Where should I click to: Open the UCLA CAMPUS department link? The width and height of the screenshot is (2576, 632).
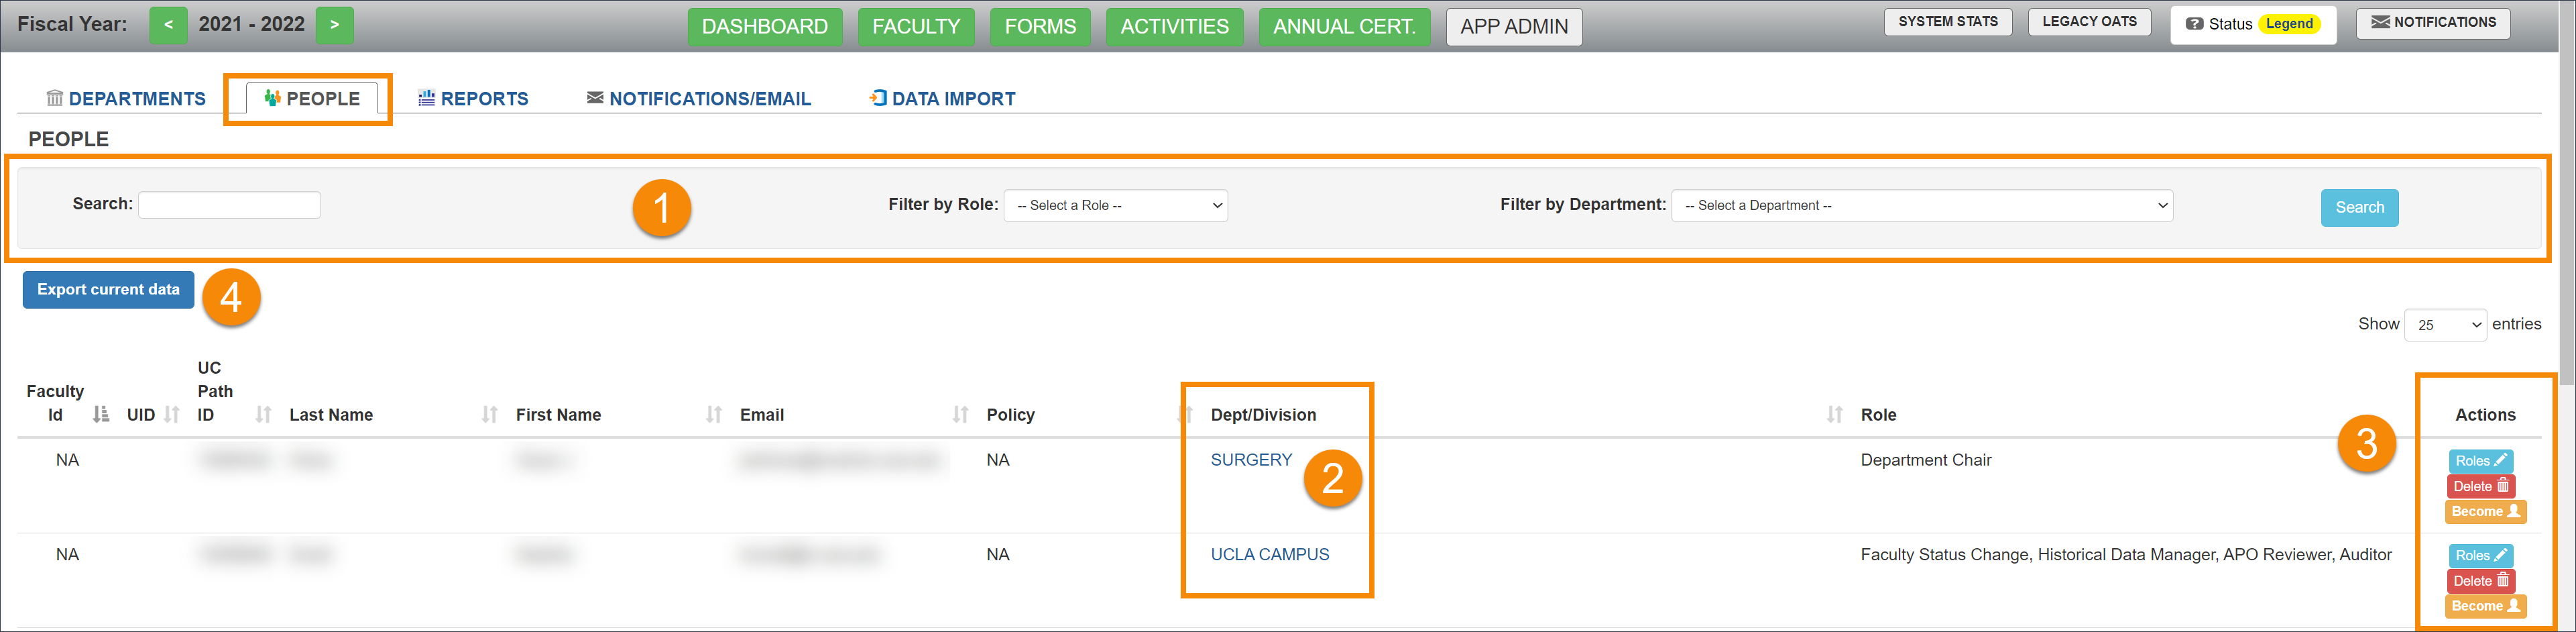coord(1269,555)
